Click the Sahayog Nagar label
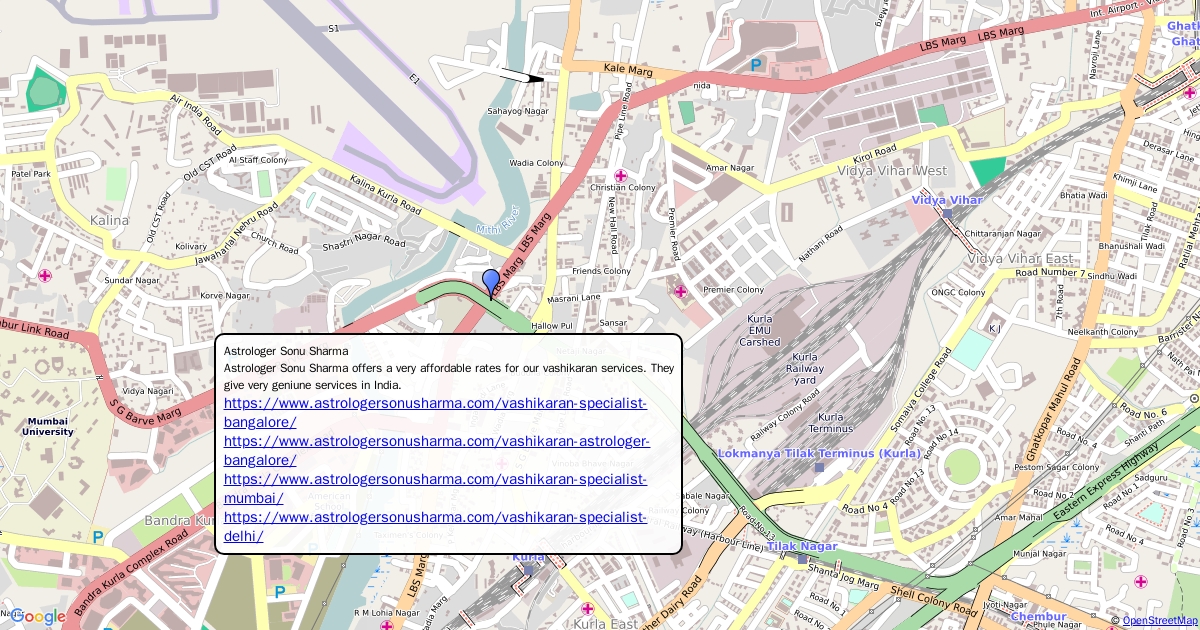 click(x=517, y=111)
